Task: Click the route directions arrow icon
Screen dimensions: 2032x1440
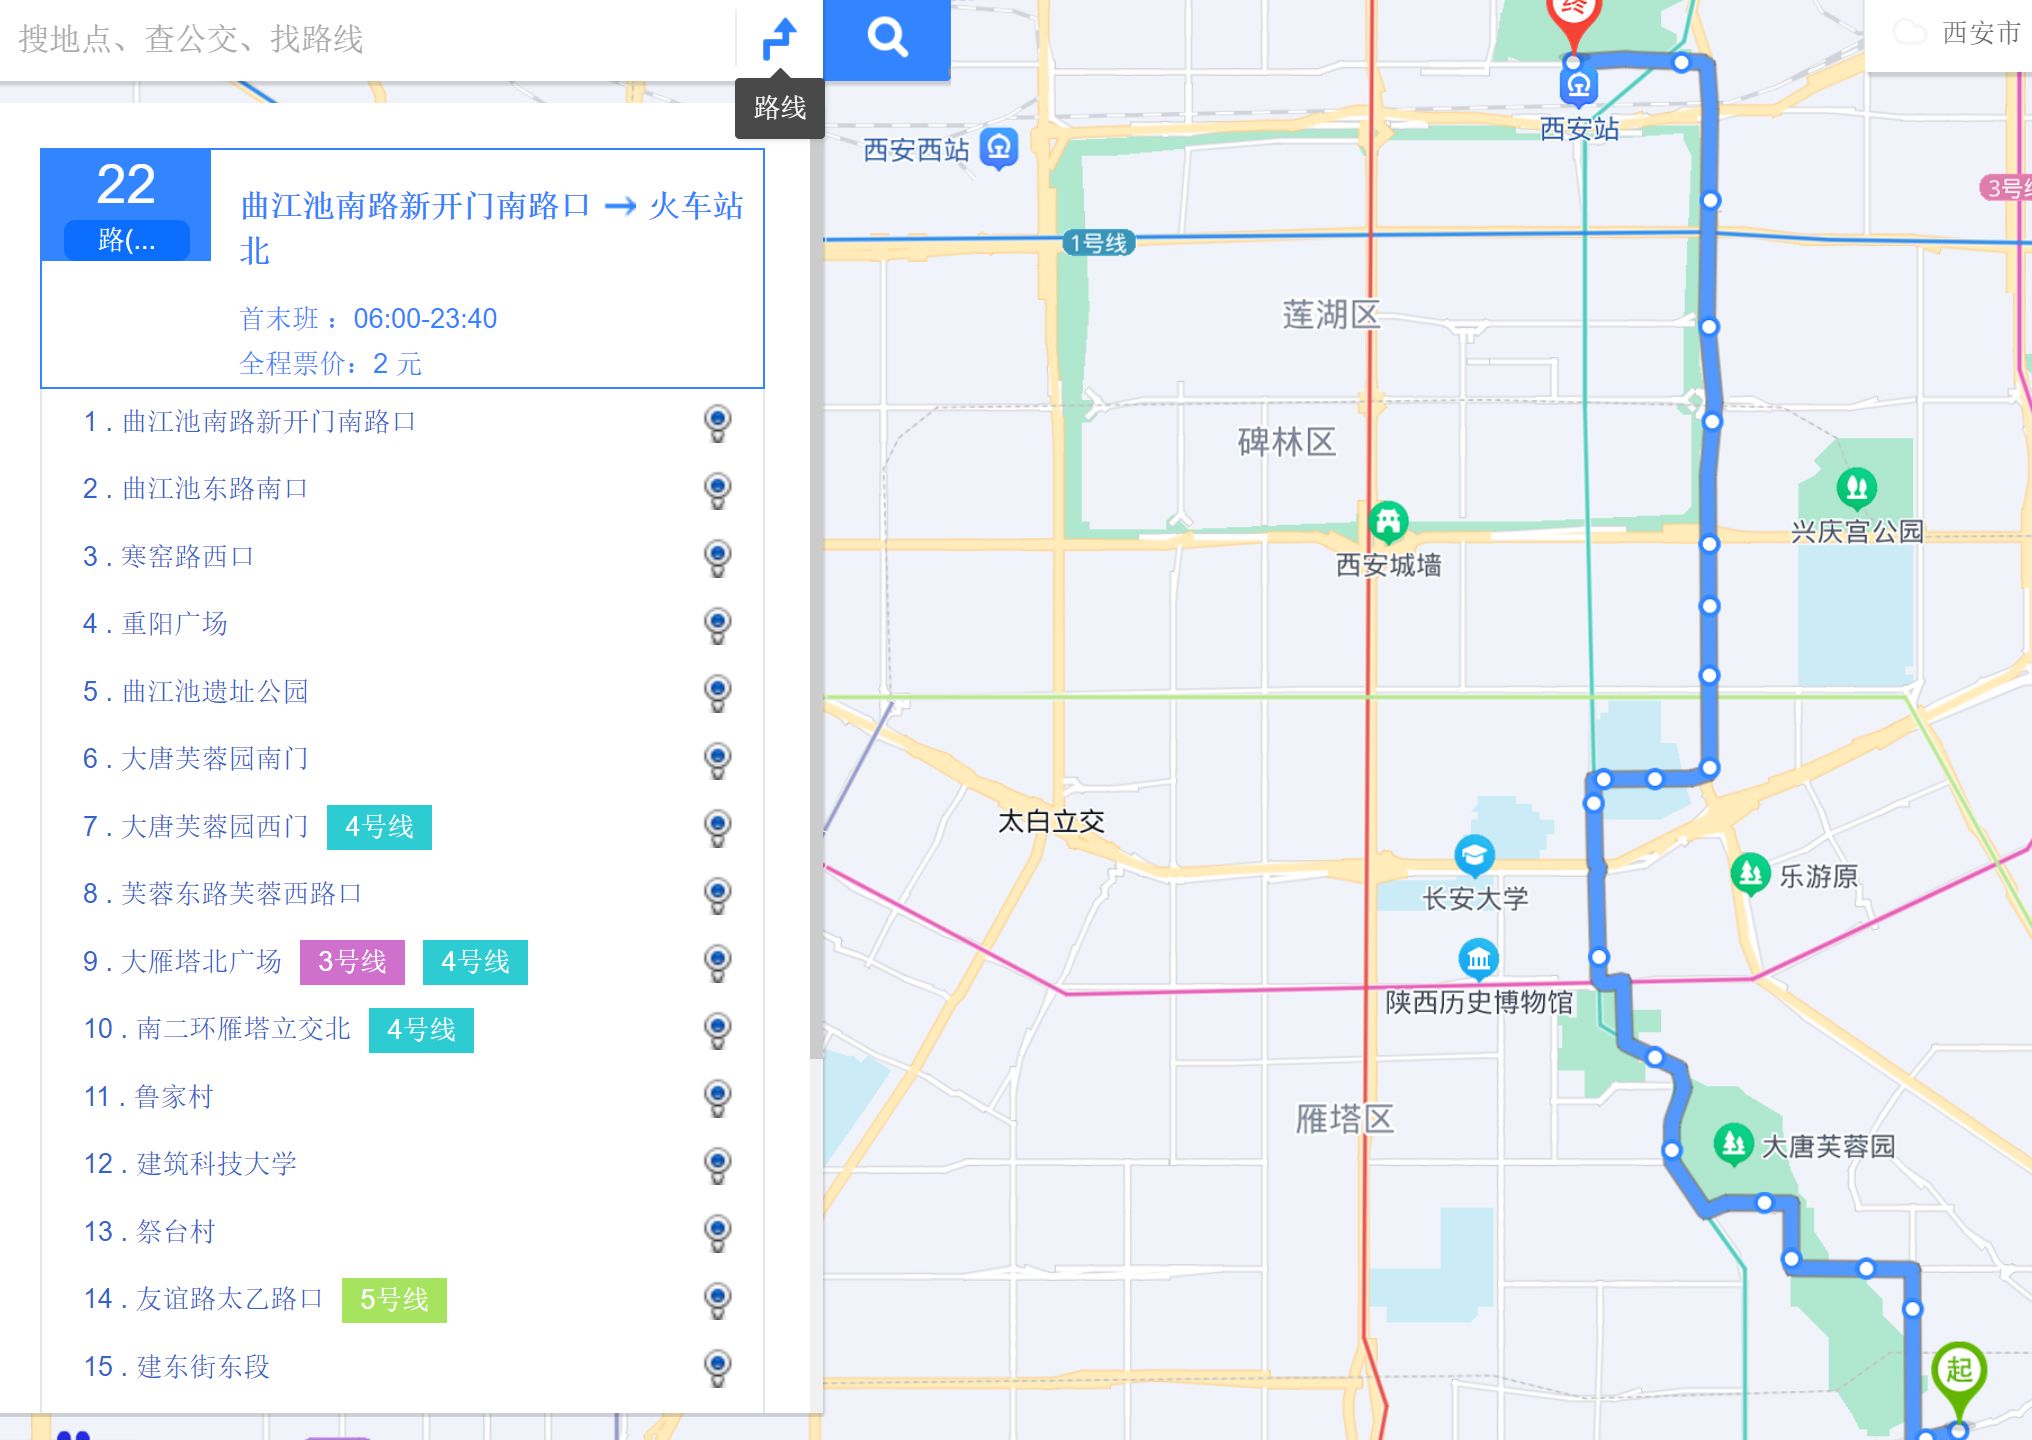Action: coord(779,39)
